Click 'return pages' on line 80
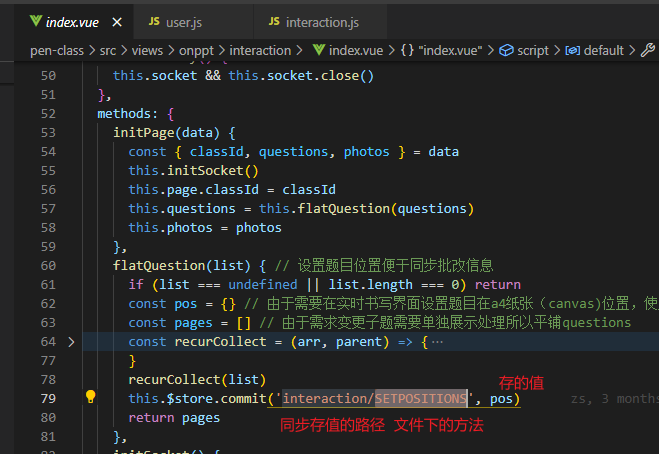The width and height of the screenshot is (659, 454). tap(174, 418)
